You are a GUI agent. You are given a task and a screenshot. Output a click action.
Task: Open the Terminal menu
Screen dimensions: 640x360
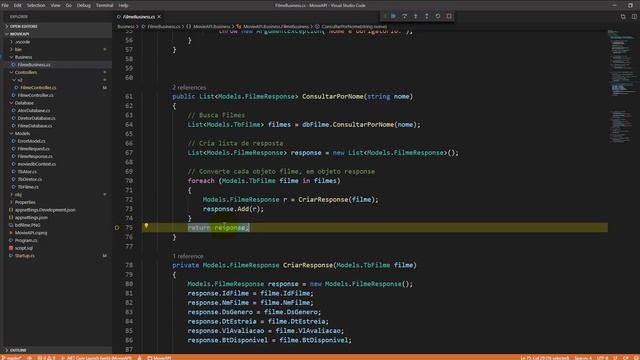[x=104, y=5]
